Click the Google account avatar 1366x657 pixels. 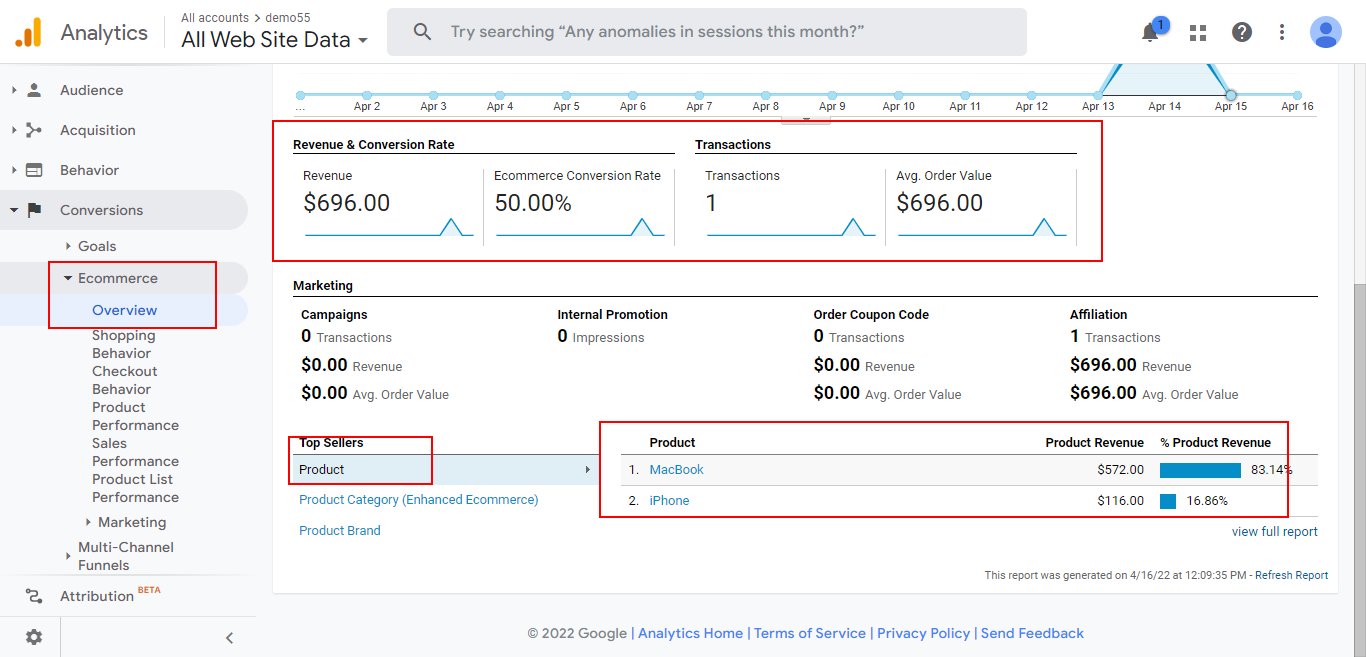pyautogui.click(x=1325, y=32)
